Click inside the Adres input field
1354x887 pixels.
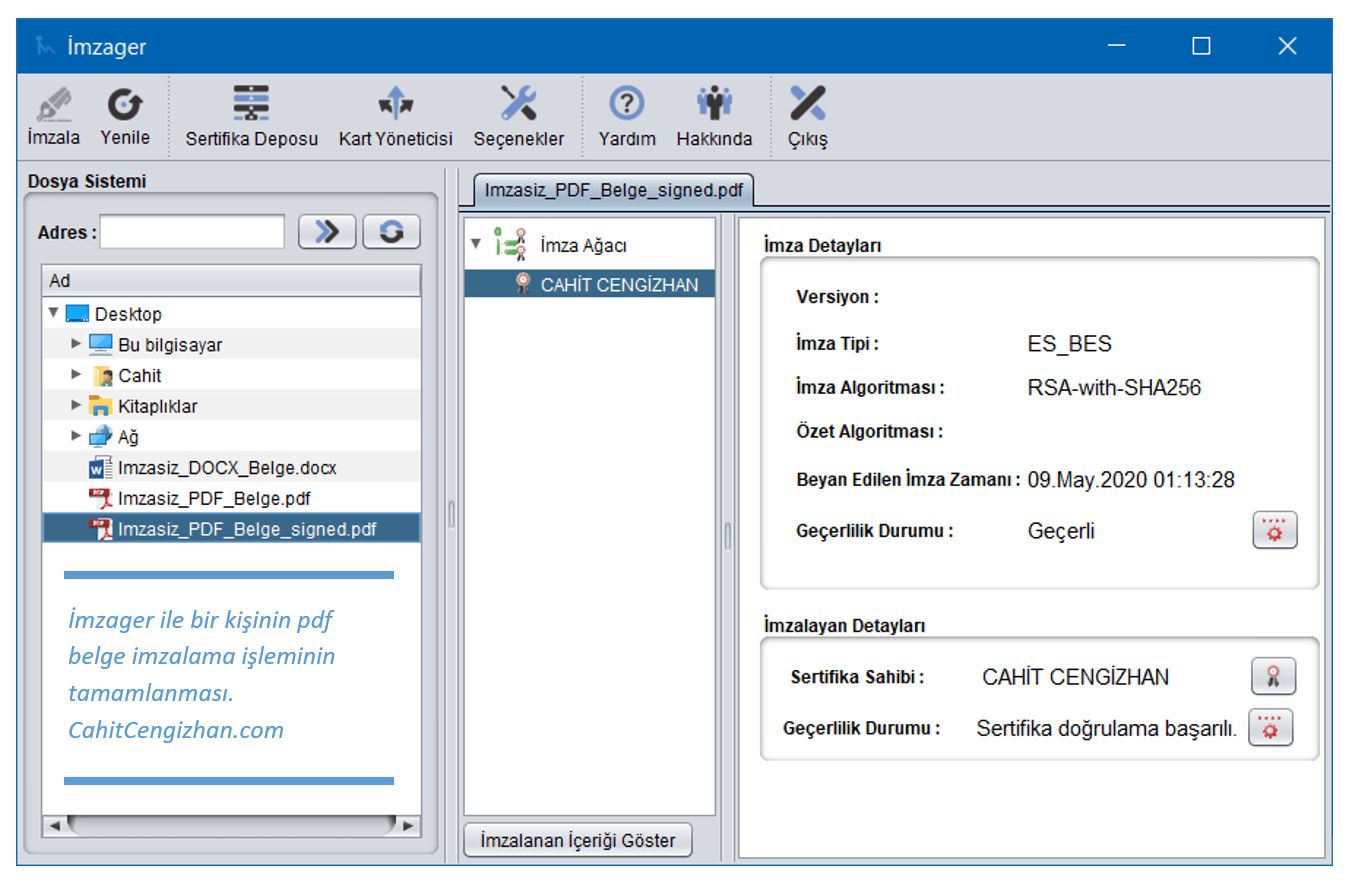(x=192, y=232)
